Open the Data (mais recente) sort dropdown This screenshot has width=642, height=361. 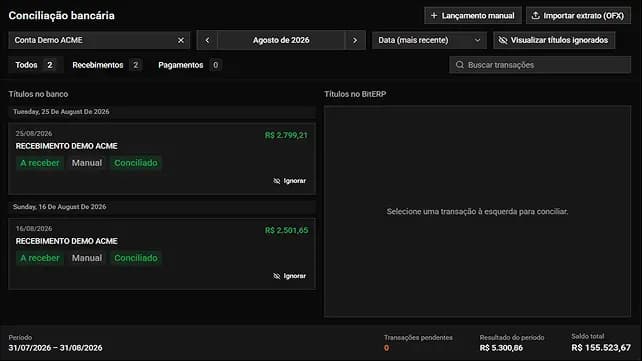coord(429,40)
